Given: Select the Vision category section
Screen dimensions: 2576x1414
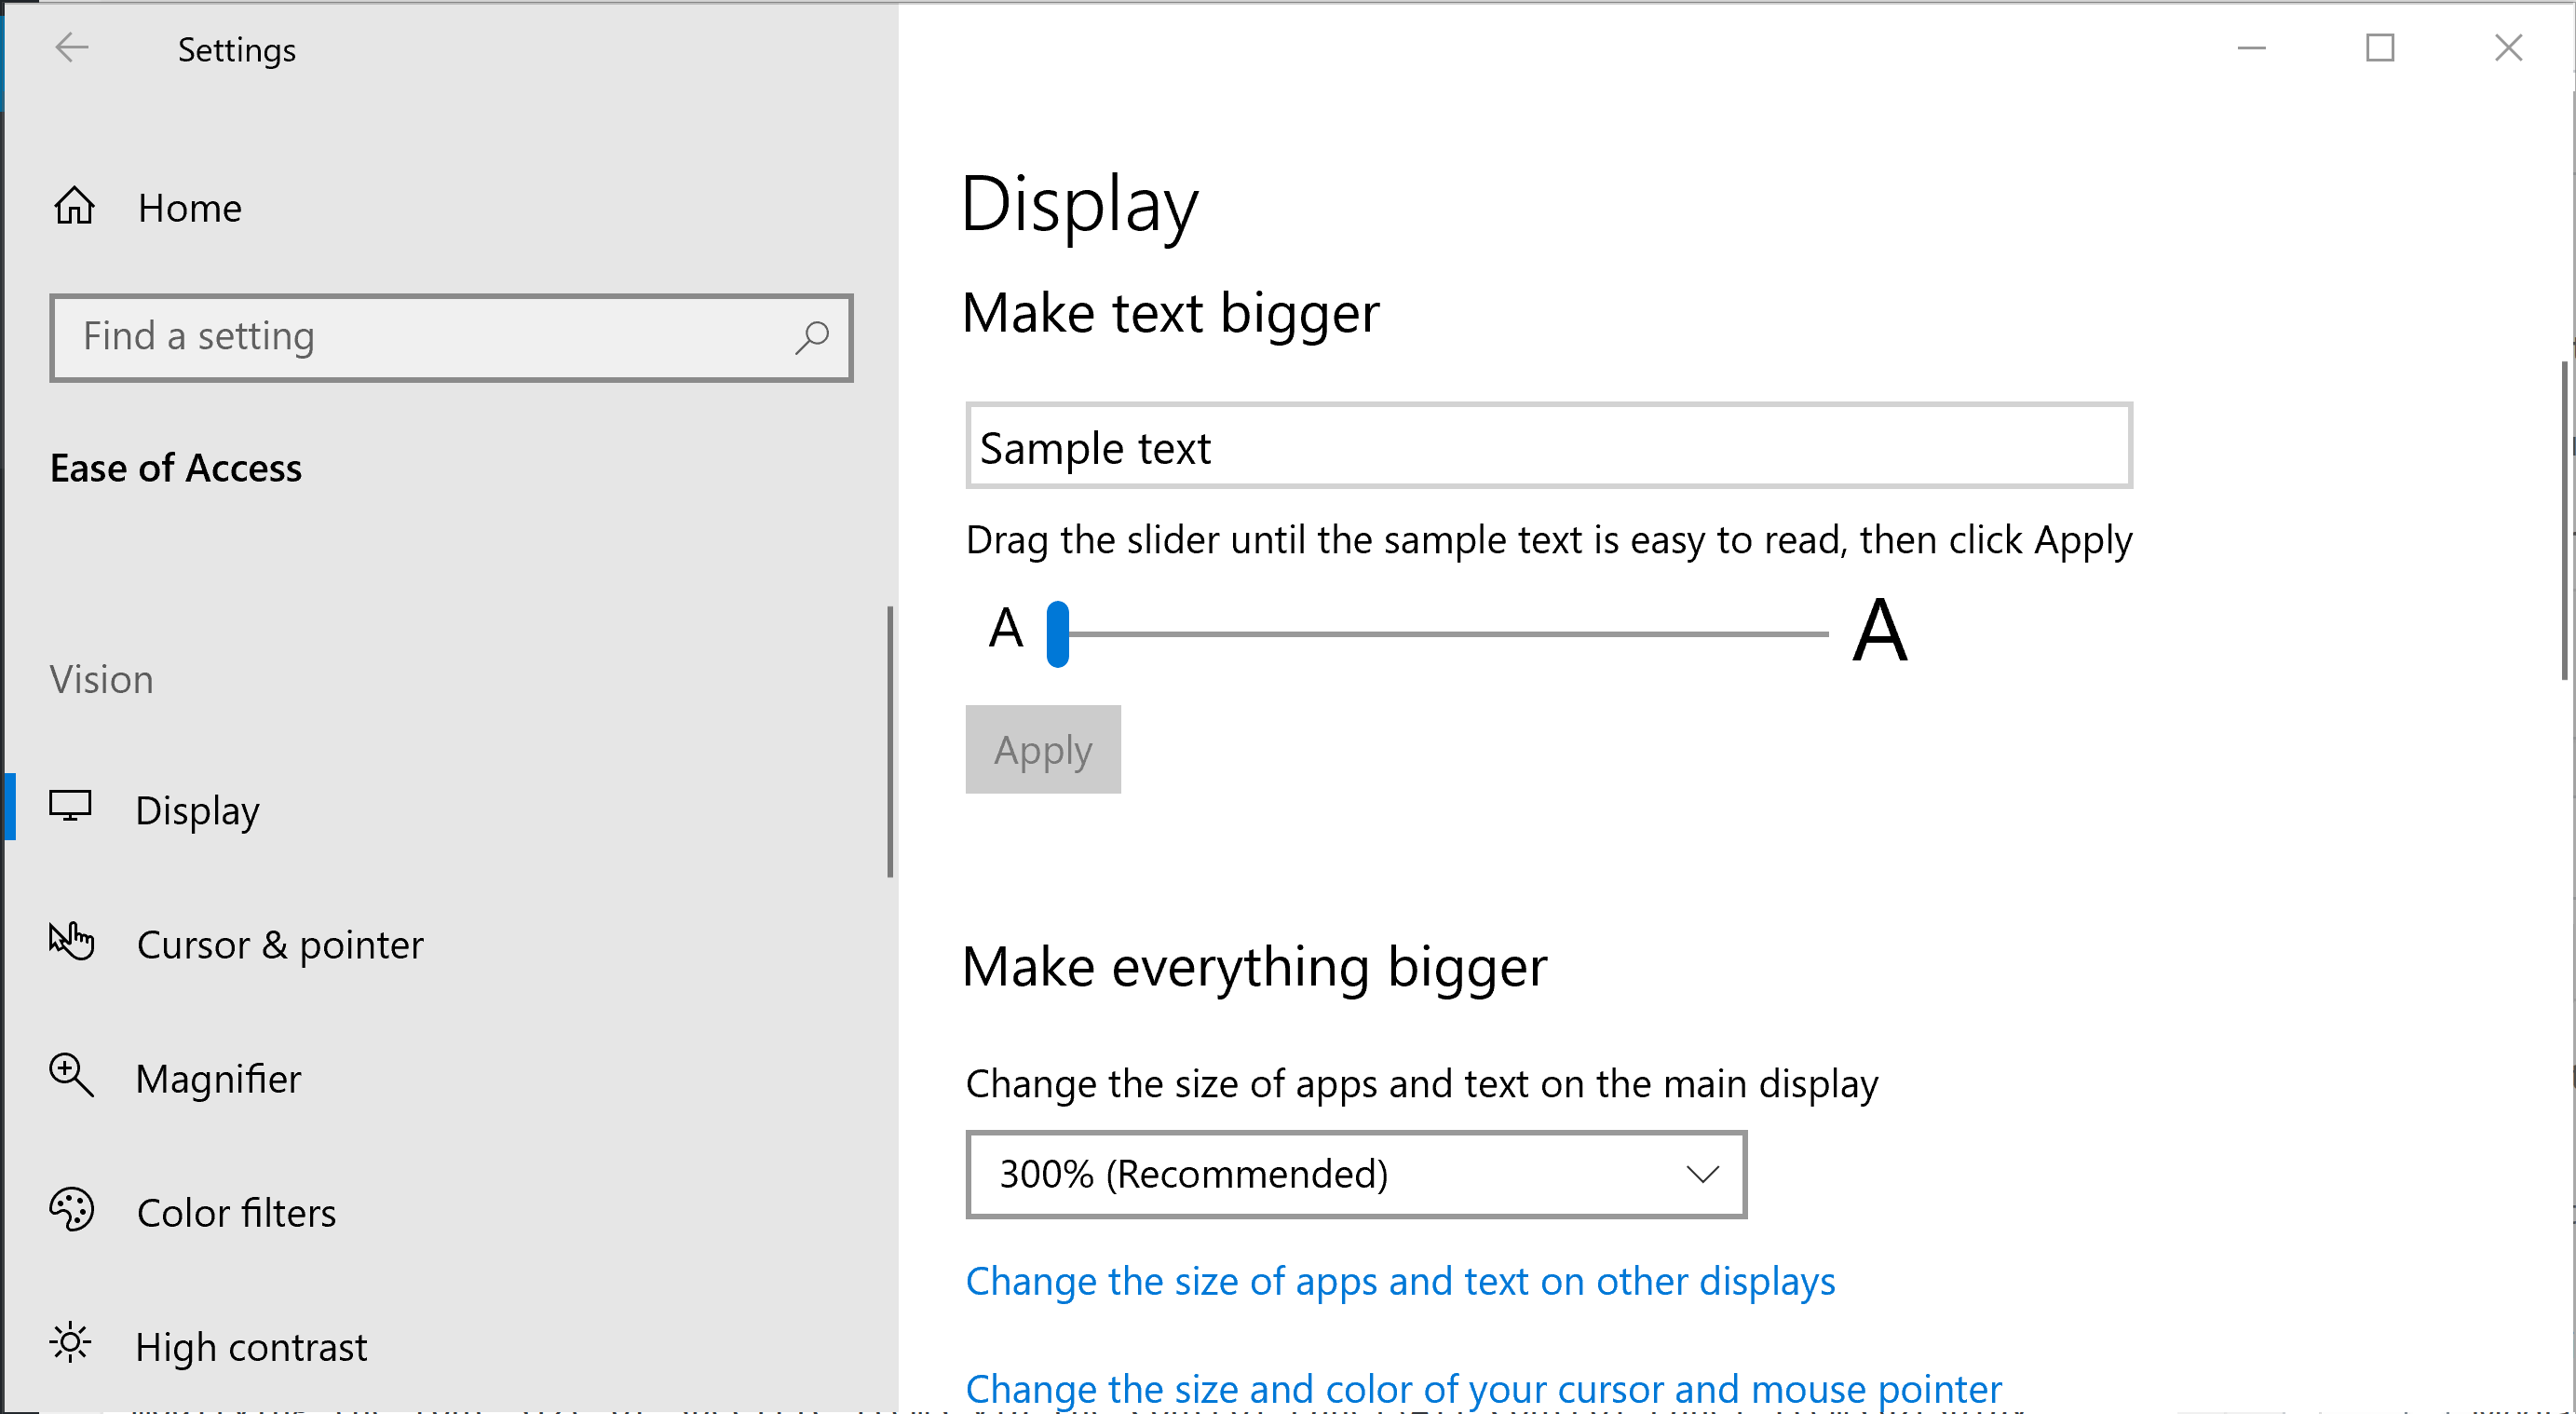Looking at the screenshot, I should [x=101, y=679].
